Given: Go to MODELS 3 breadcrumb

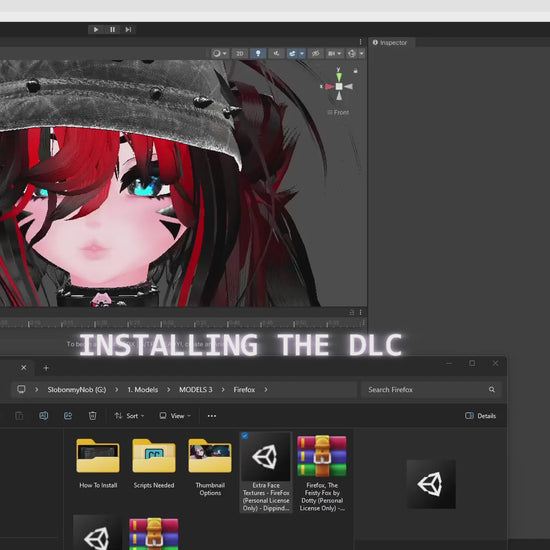Looking at the screenshot, I should [196, 390].
